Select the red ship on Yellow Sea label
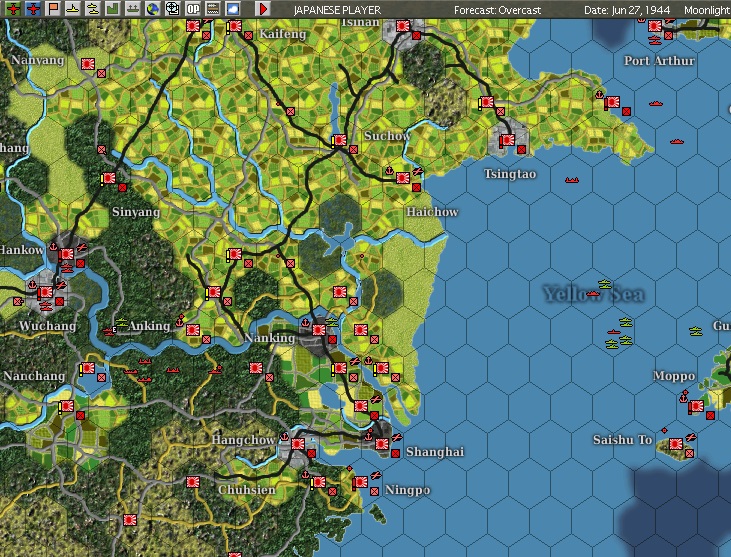Screen dimensions: 731x557 click(x=593, y=294)
